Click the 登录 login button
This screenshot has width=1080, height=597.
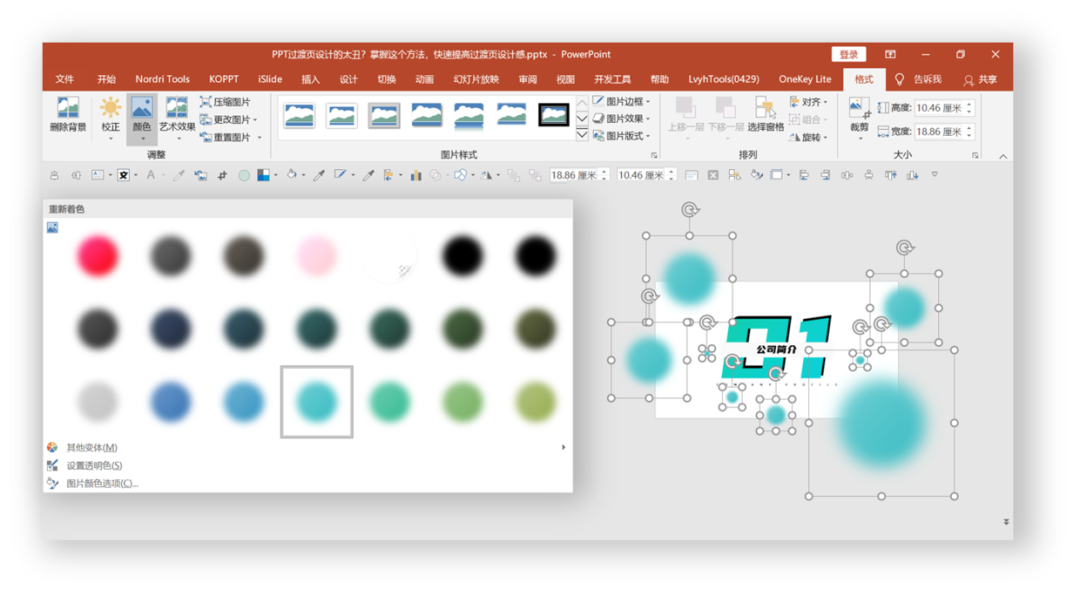849,54
